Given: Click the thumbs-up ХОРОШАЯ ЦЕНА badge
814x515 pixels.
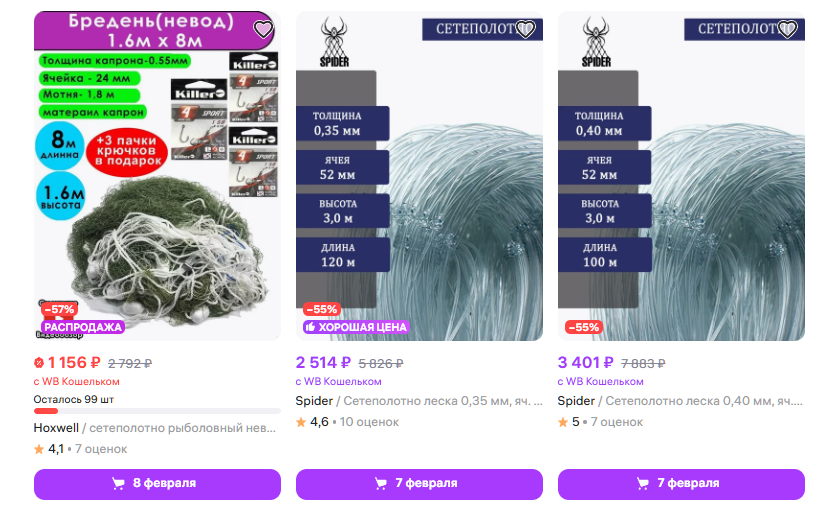Looking at the screenshot, I should [356, 327].
